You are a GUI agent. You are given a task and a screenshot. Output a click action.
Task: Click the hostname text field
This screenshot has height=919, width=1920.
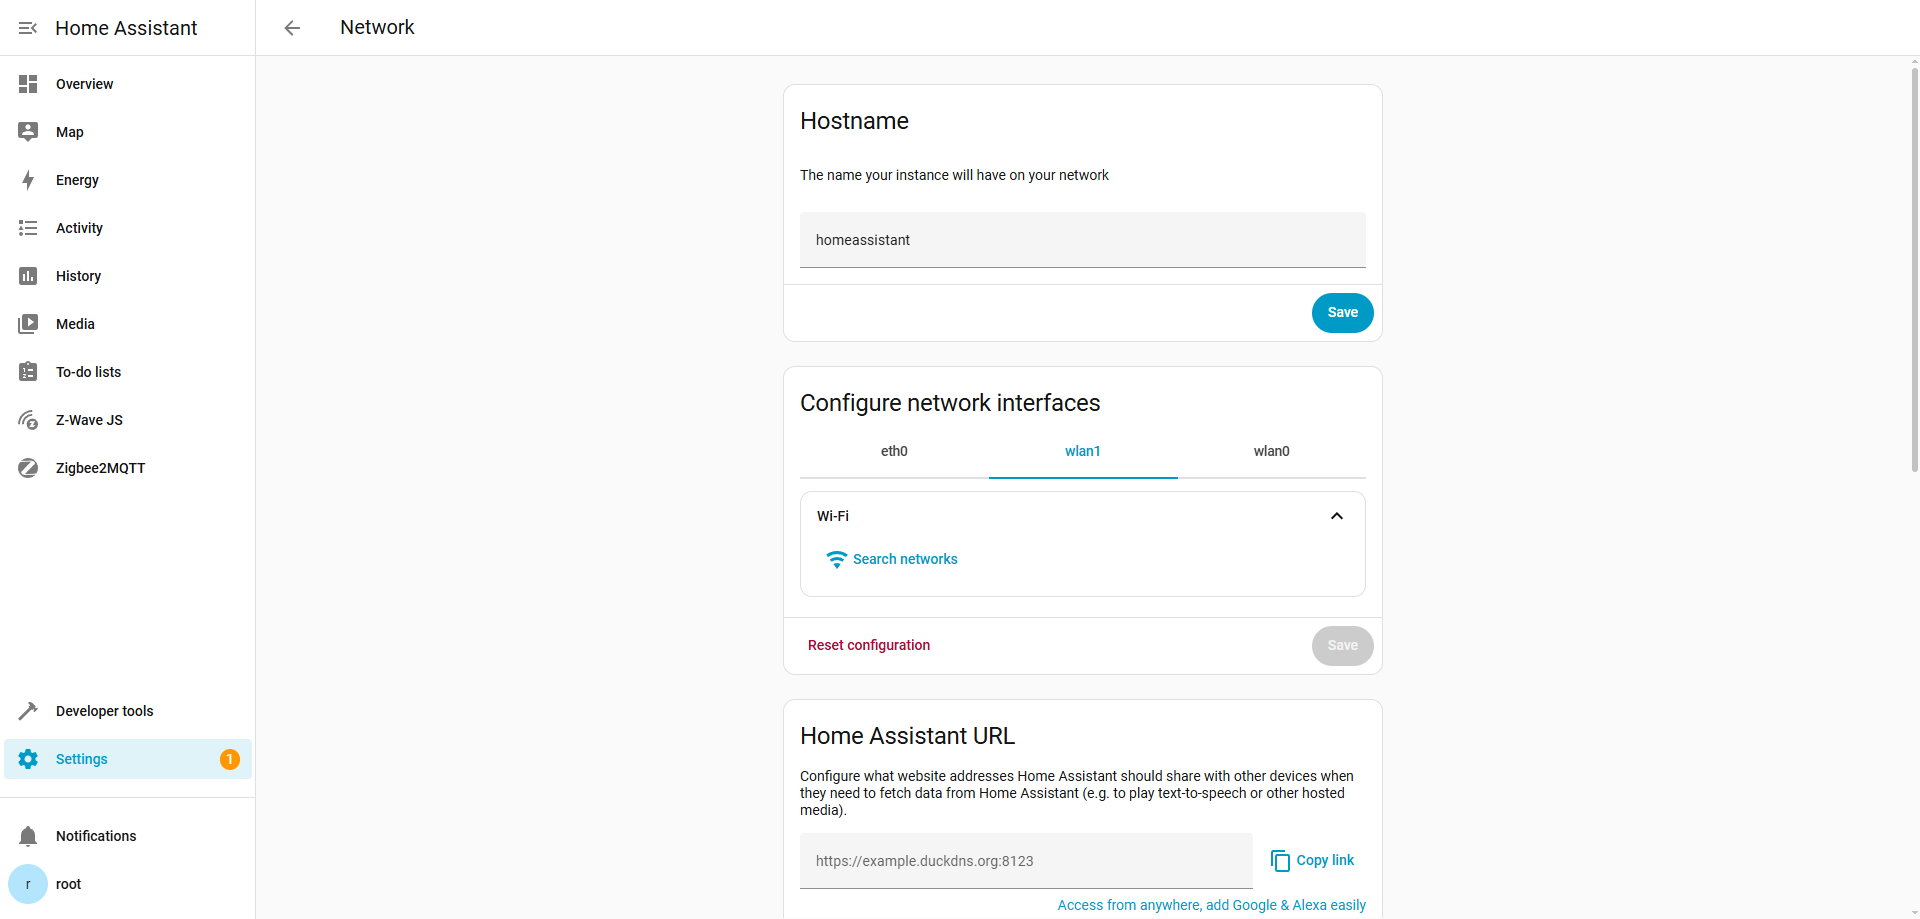tap(1082, 240)
